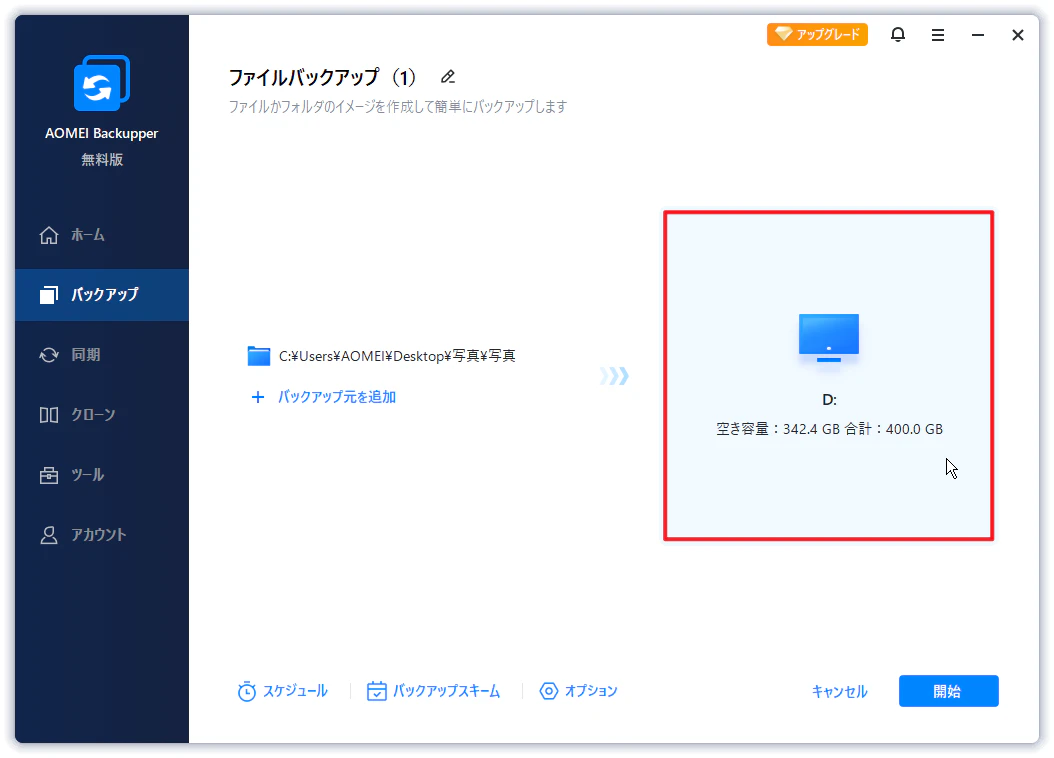Open the クローン (Clone) section
Screen dimensions: 1054x758
(102, 415)
